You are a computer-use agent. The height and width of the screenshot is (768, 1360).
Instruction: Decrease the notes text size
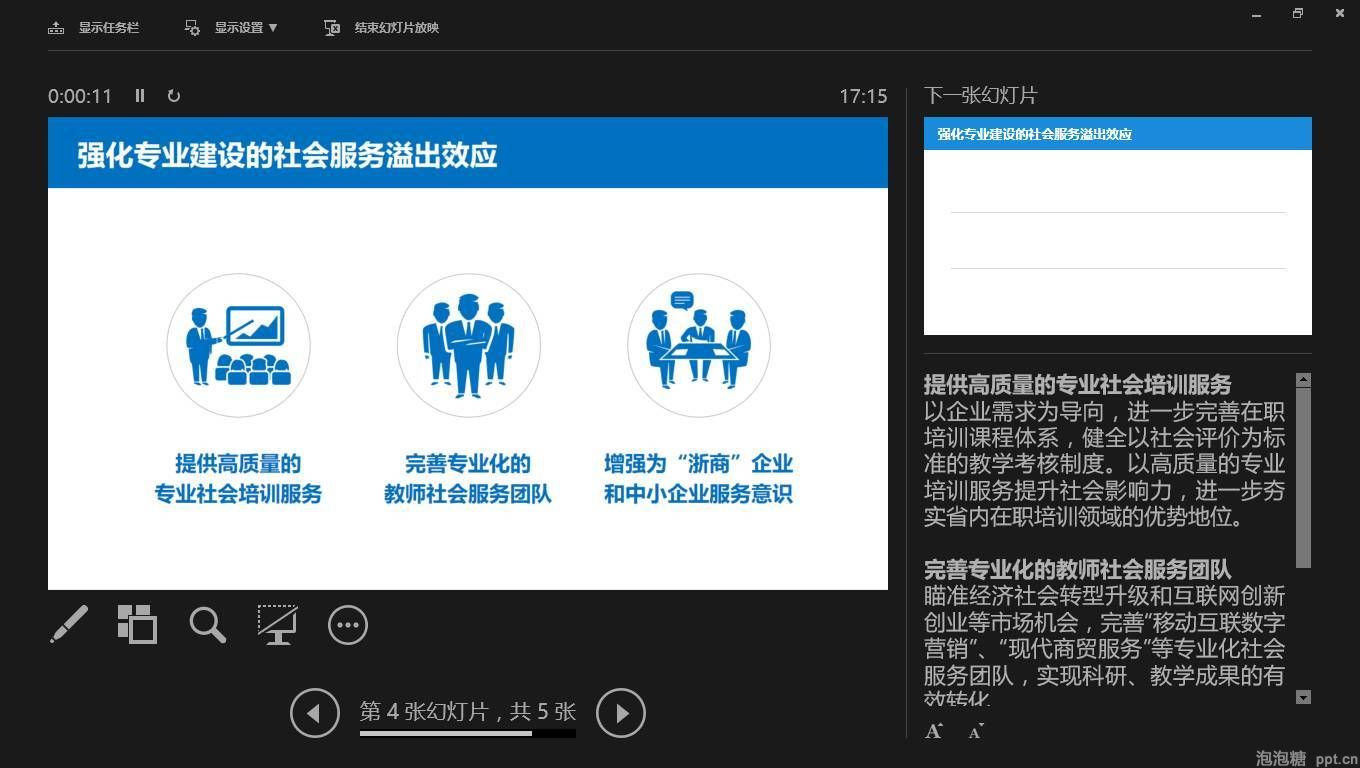click(x=976, y=731)
